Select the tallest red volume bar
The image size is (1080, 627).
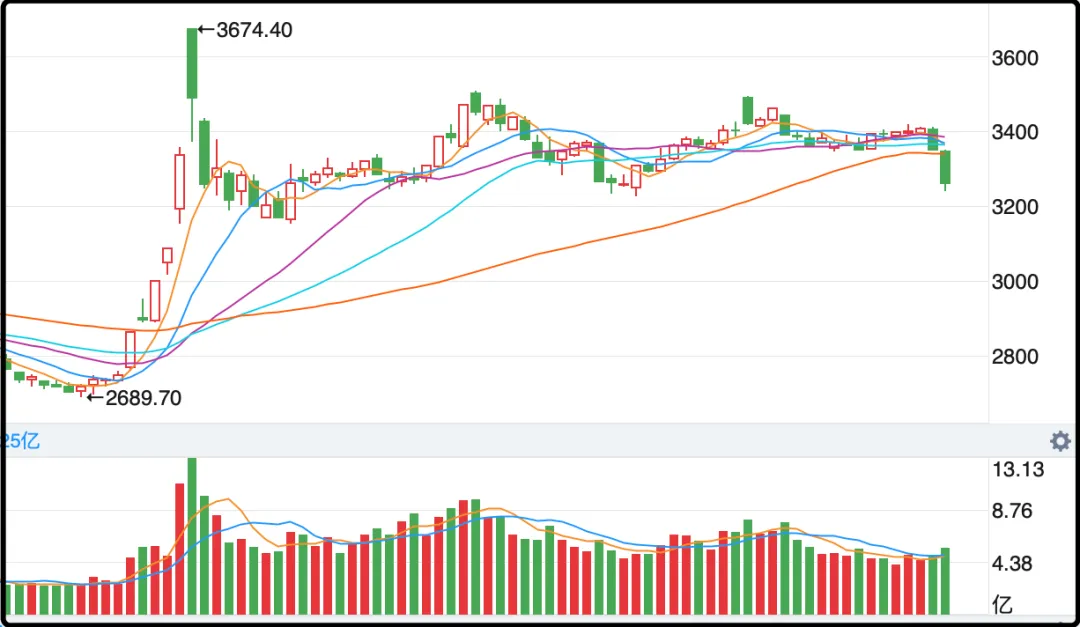(x=180, y=548)
